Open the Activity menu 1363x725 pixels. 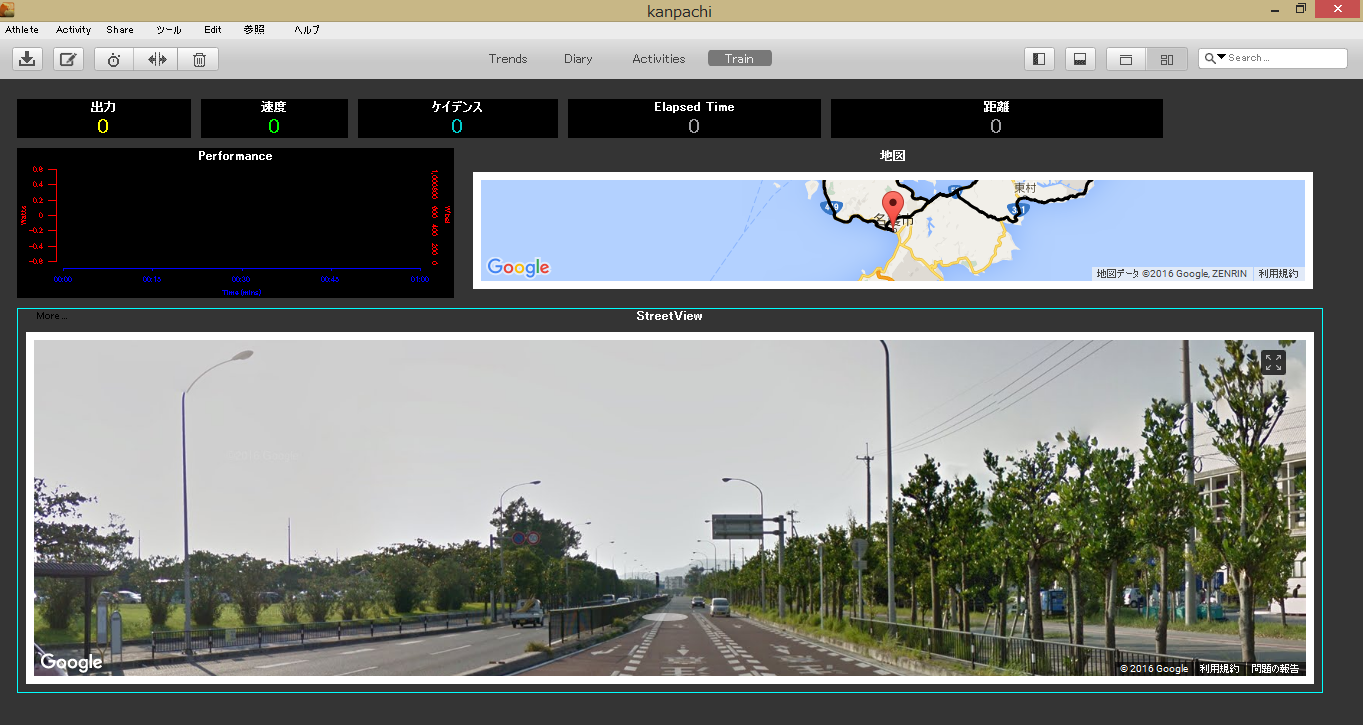pyautogui.click(x=73, y=30)
